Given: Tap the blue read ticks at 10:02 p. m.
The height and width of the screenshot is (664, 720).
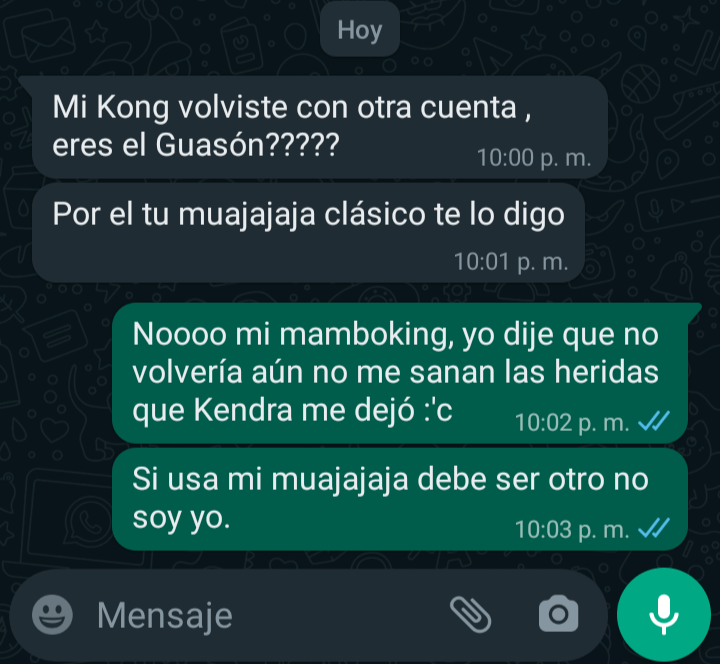Looking at the screenshot, I should (654, 421).
